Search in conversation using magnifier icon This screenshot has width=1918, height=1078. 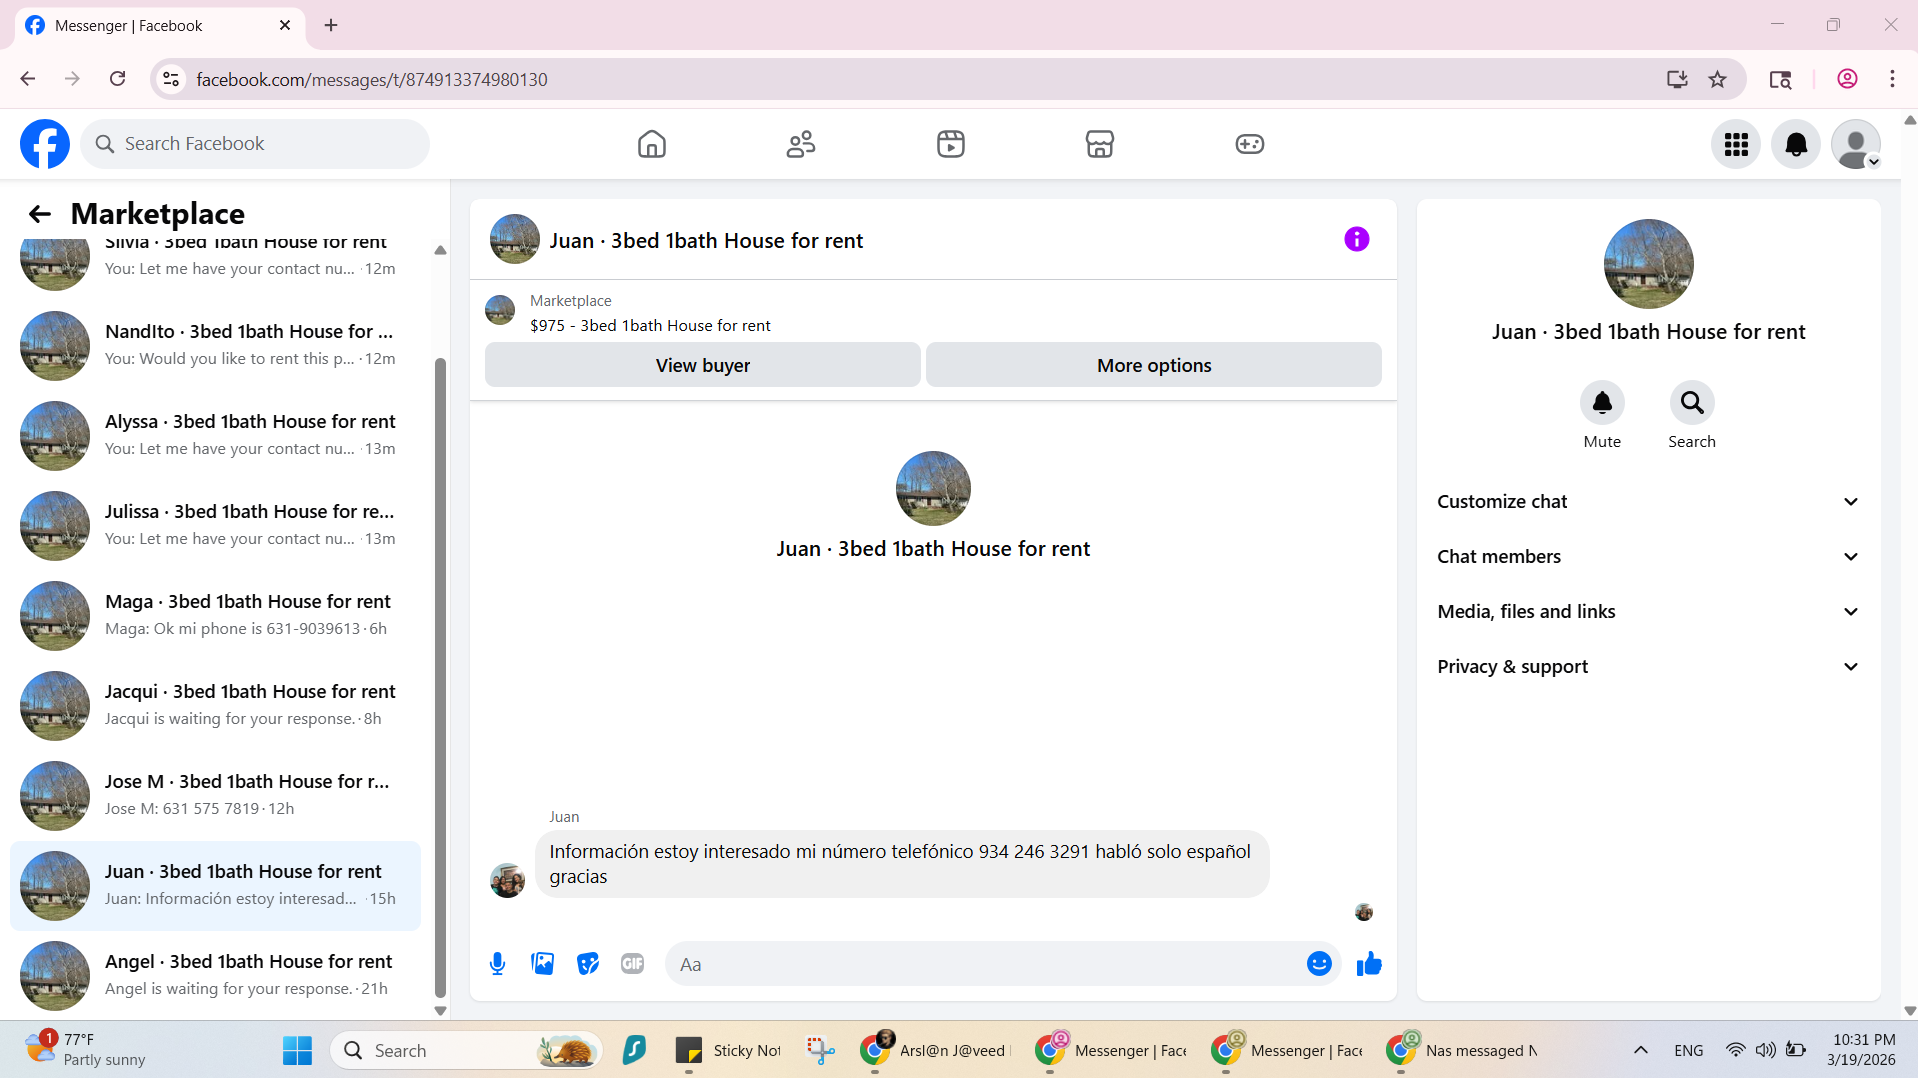[x=1692, y=403]
